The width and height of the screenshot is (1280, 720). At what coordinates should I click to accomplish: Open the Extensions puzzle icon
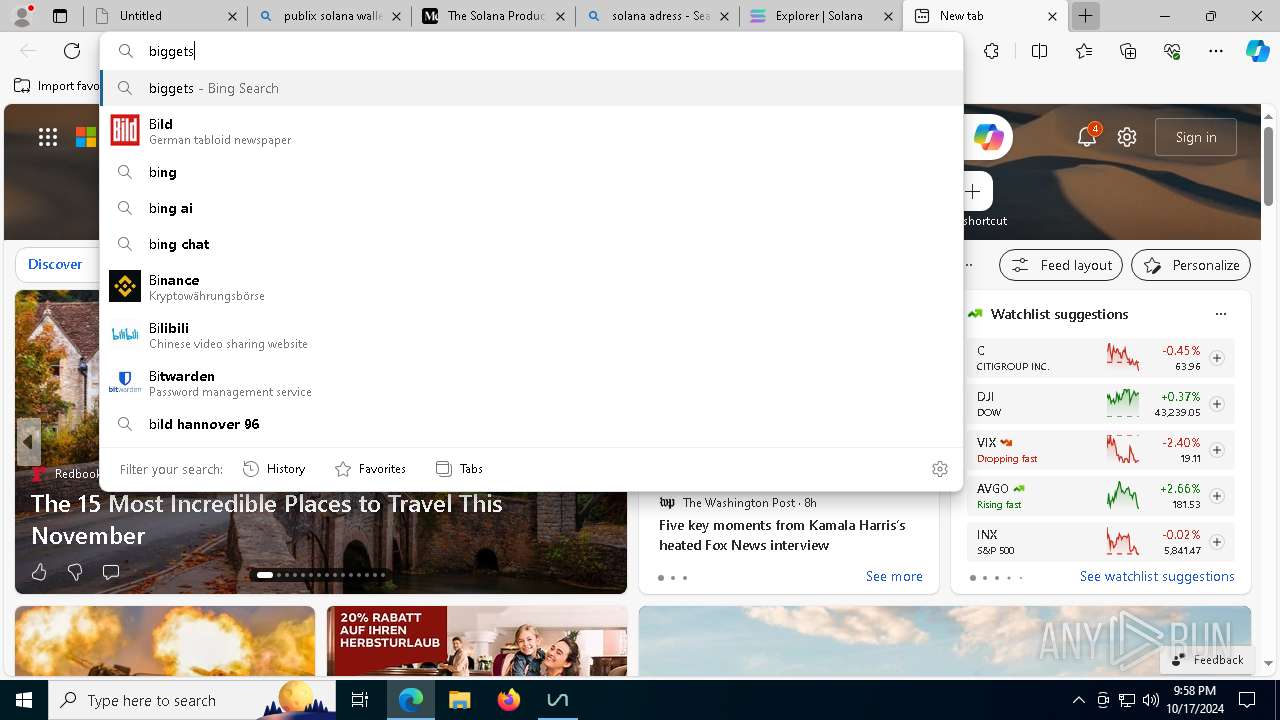(x=991, y=51)
